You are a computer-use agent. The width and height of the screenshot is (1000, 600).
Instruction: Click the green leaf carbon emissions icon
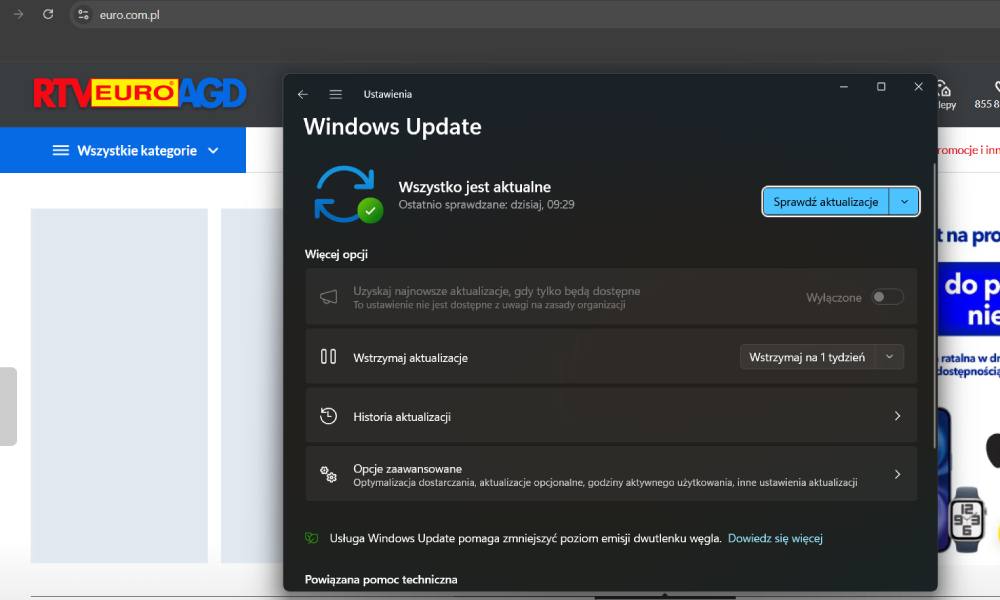pos(312,538)
